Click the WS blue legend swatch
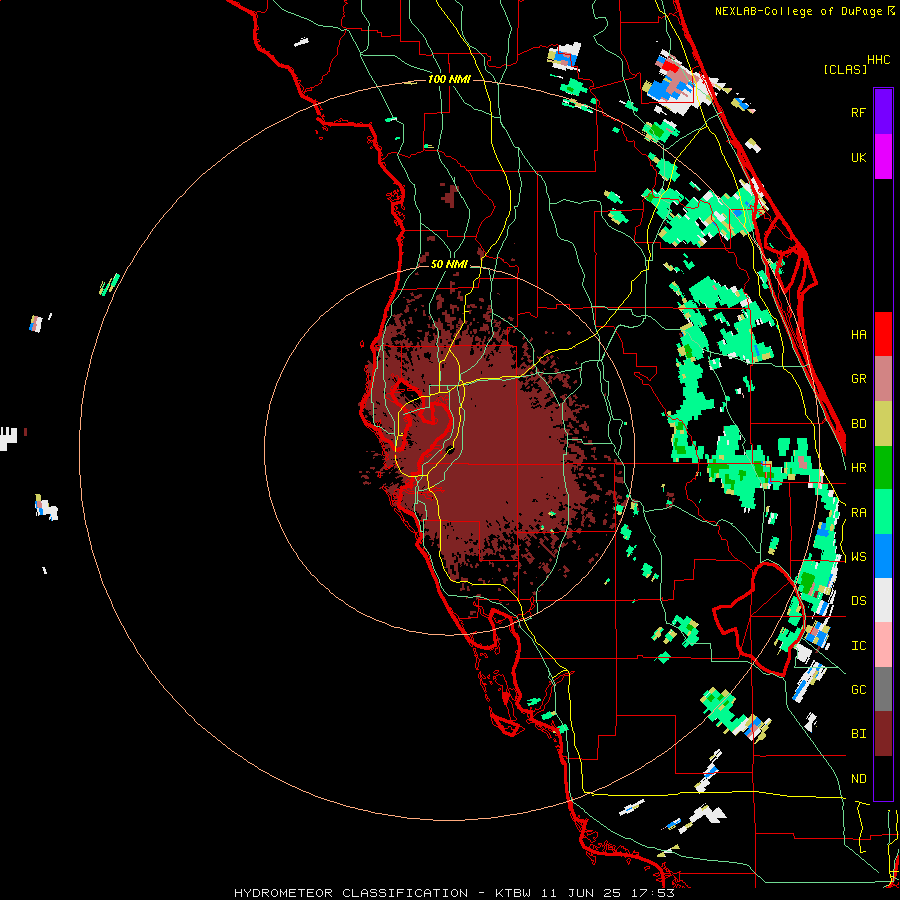Viewport: 900px width, 900px height. point(883,556)
